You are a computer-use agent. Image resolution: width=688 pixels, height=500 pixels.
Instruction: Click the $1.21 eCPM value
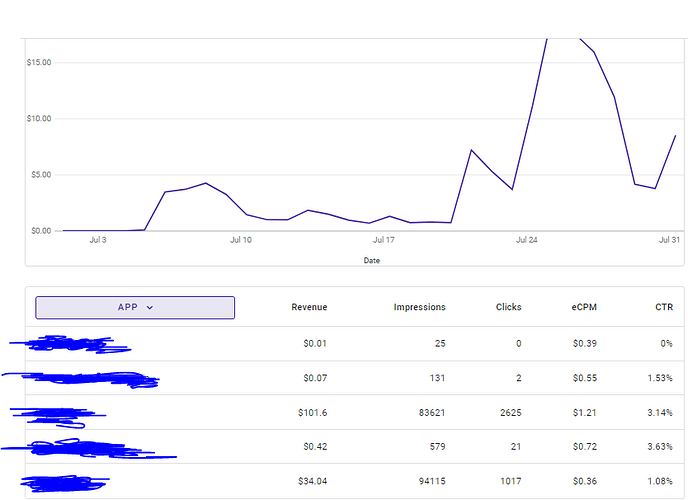point(585,413)
